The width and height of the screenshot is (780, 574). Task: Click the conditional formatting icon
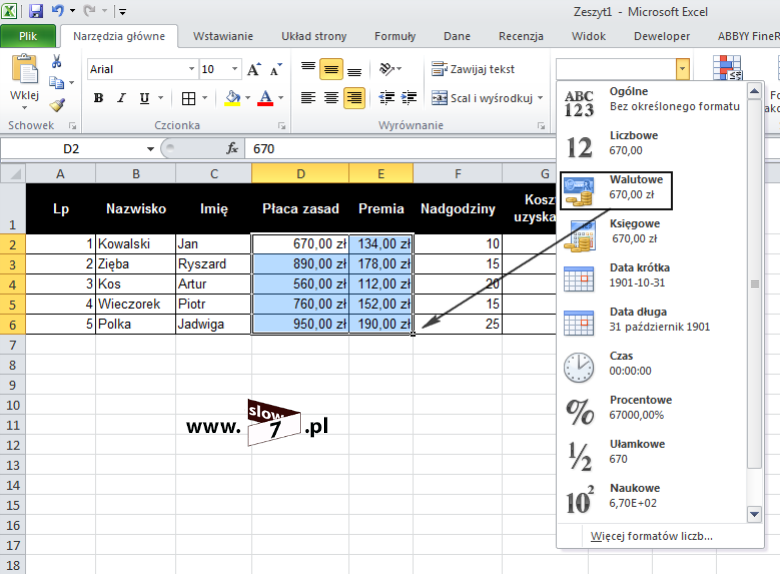coord(727,68)
